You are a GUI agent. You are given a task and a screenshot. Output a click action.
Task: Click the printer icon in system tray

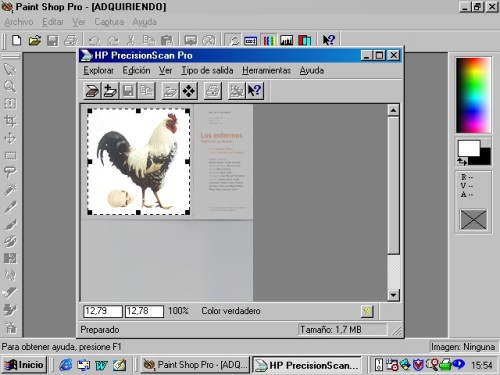pos(445,365)
